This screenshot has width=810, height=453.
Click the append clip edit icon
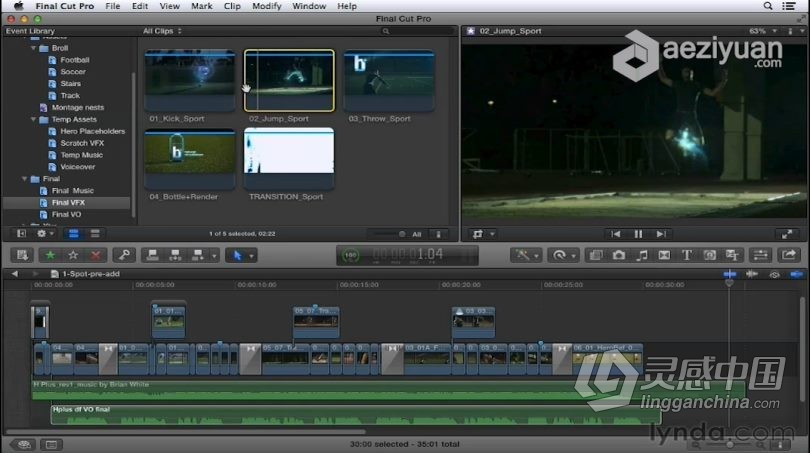click(x=198, y=255)
